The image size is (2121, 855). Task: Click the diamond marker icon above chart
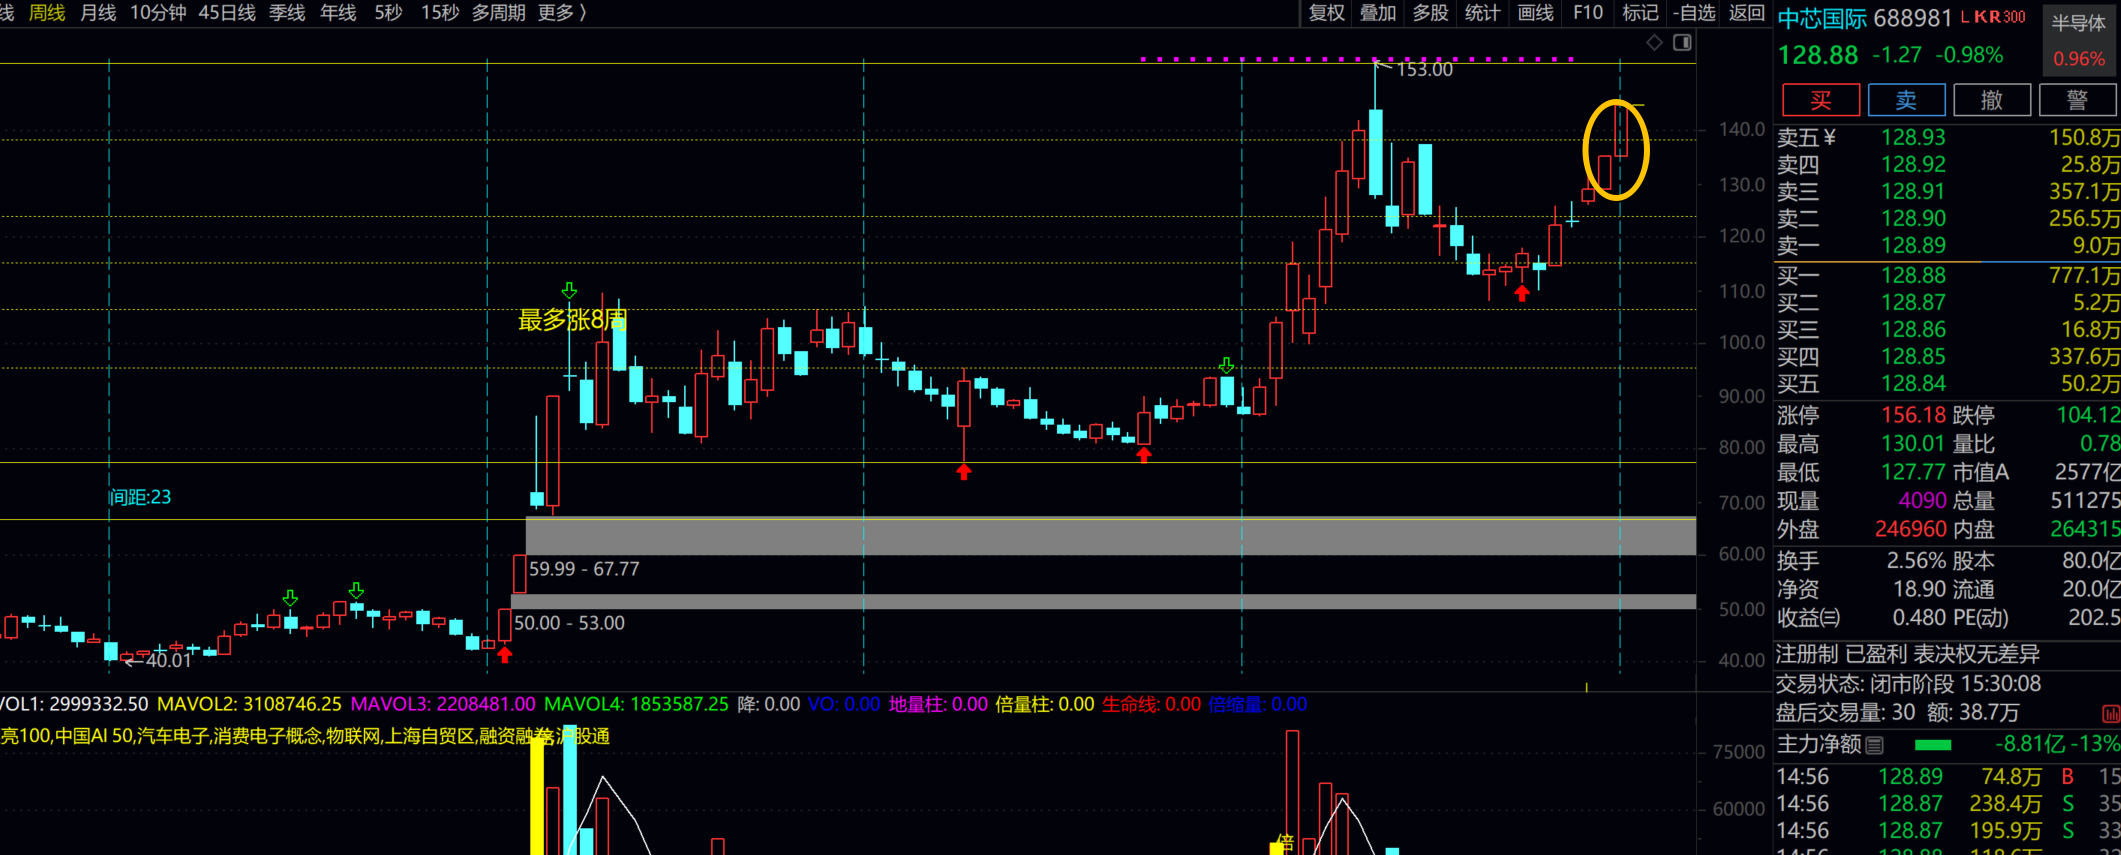[1654, 42]
